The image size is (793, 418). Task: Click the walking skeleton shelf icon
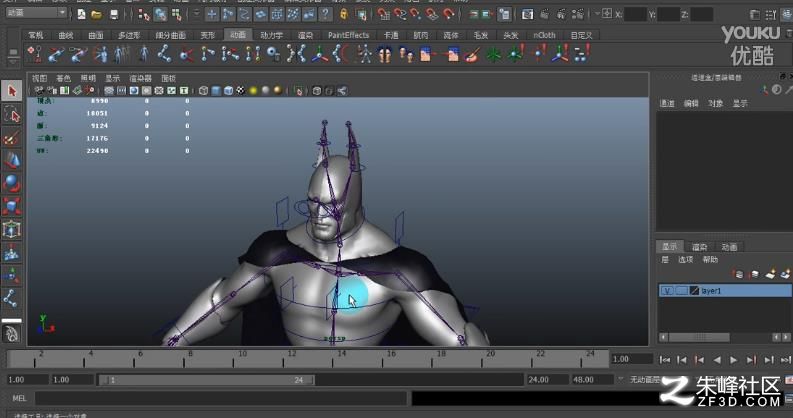tap(364, 54)
